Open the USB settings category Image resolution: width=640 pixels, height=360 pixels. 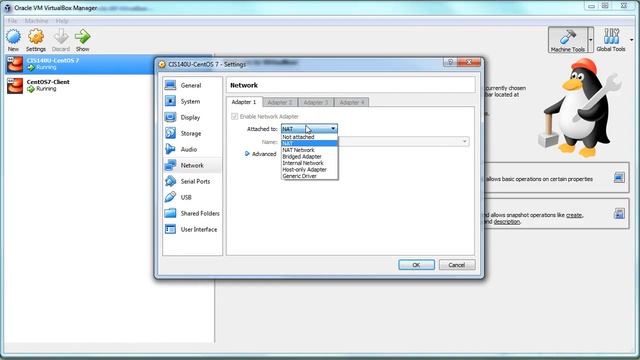coord(192,197)
